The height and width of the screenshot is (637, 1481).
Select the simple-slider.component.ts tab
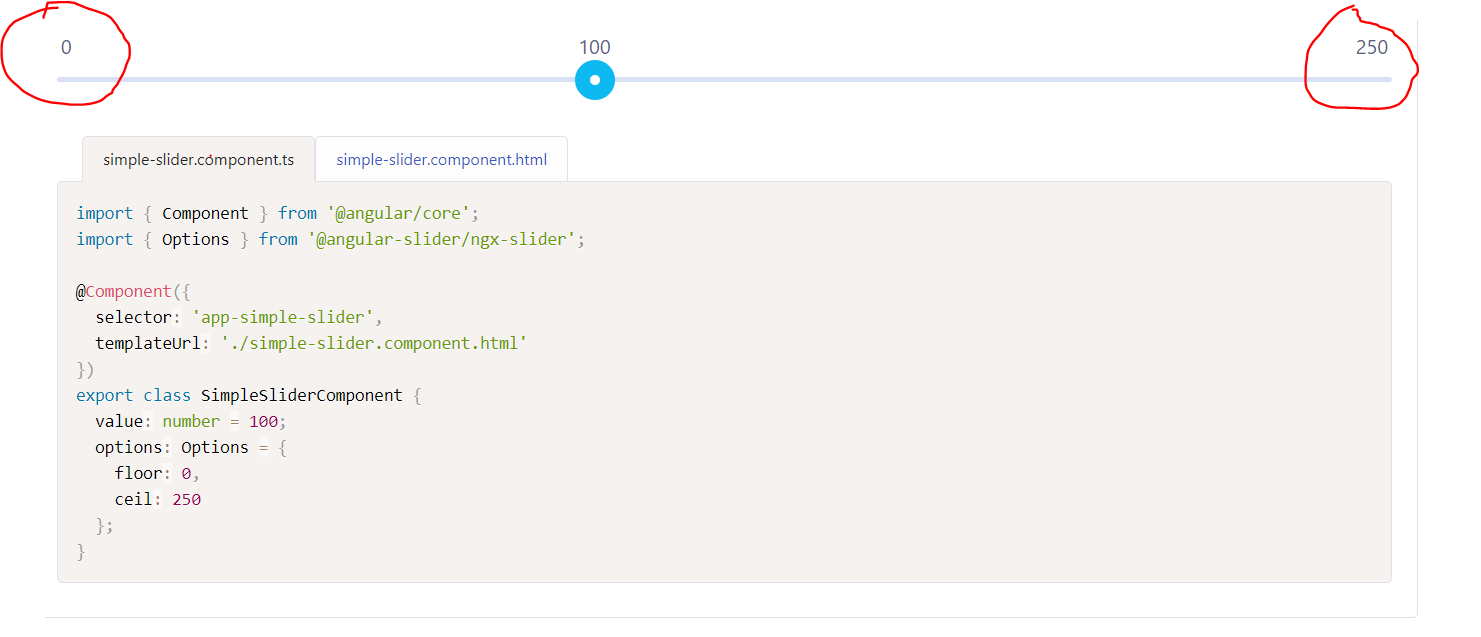coord(197,159)
